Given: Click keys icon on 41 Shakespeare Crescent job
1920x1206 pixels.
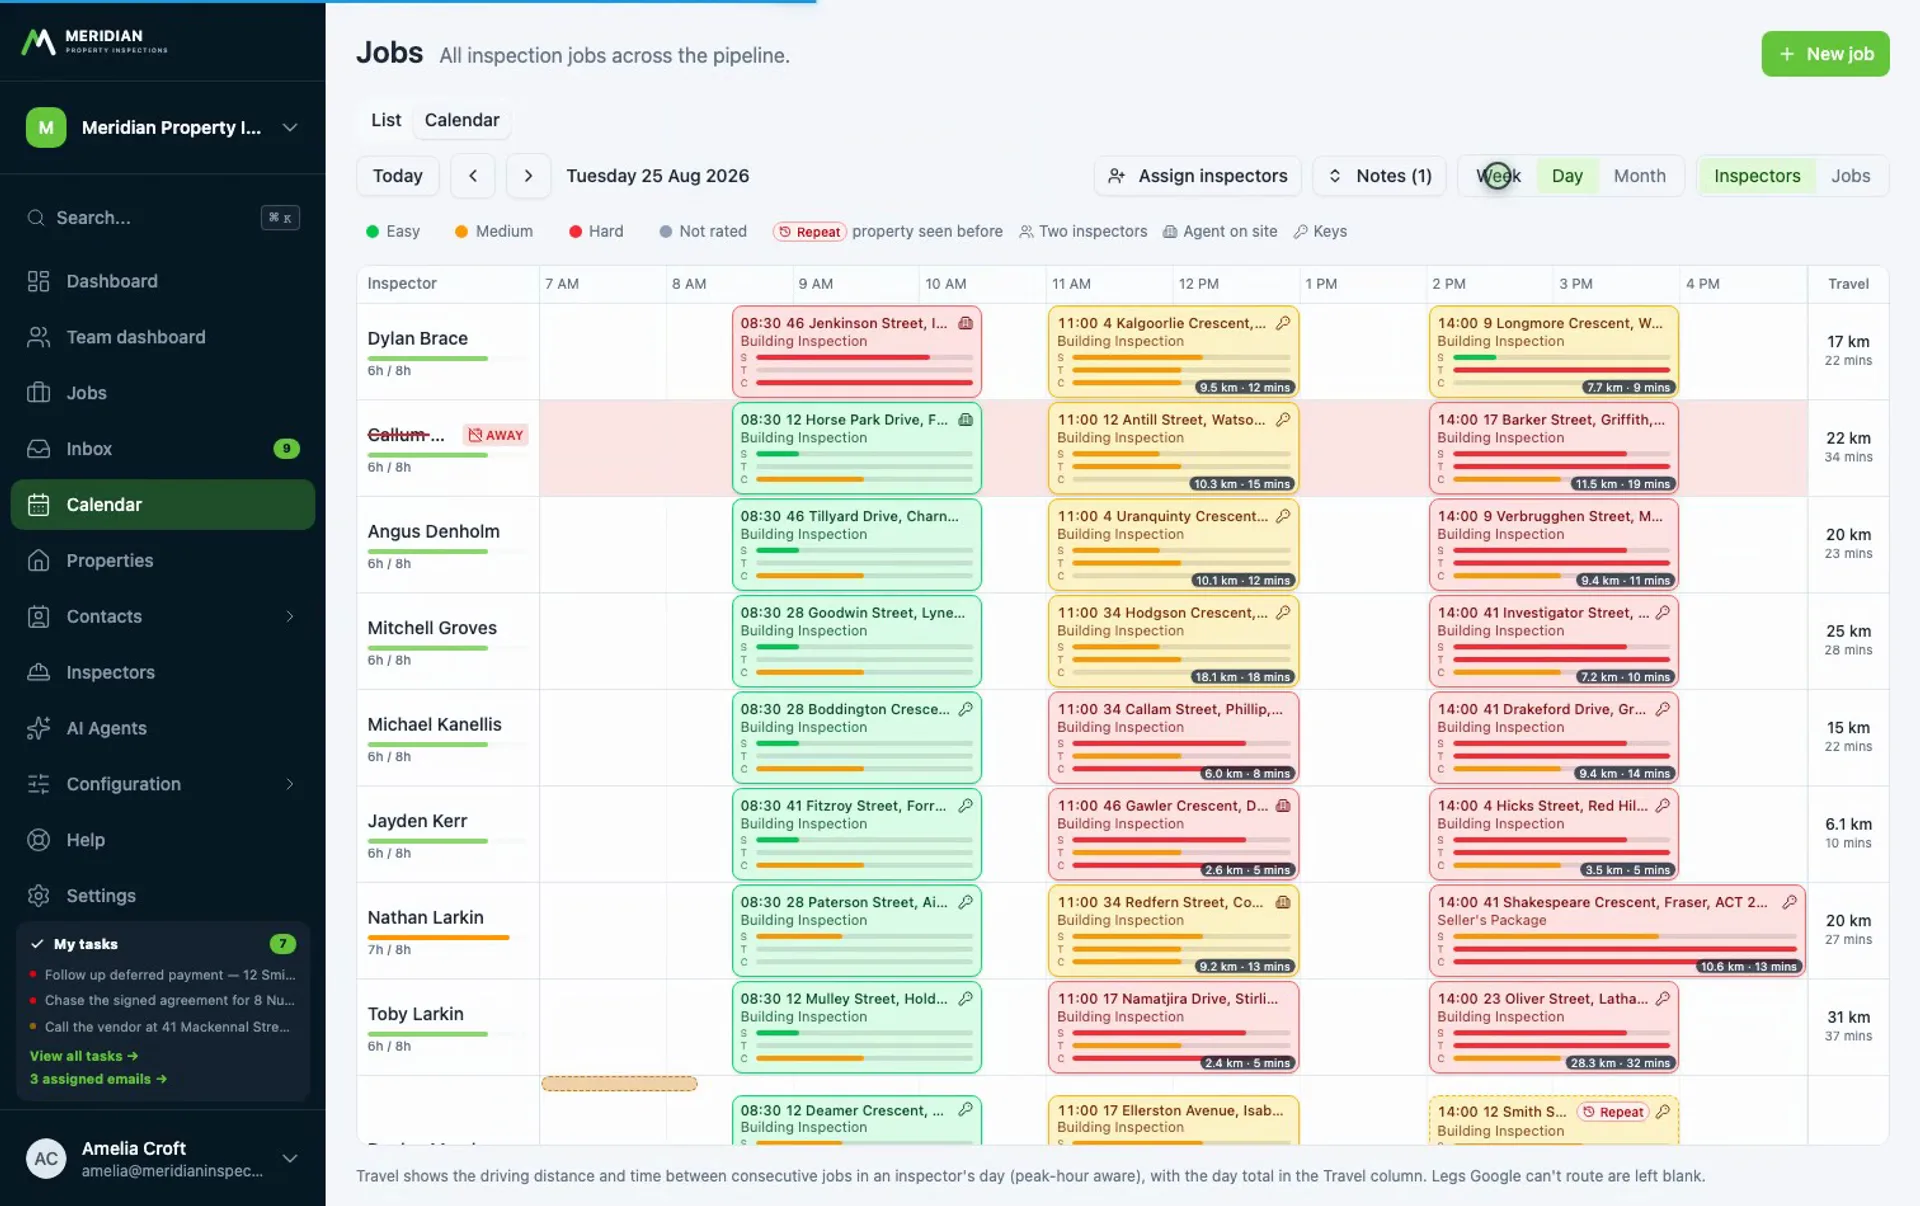Looking at the screenshot, I should (1789, 902).
